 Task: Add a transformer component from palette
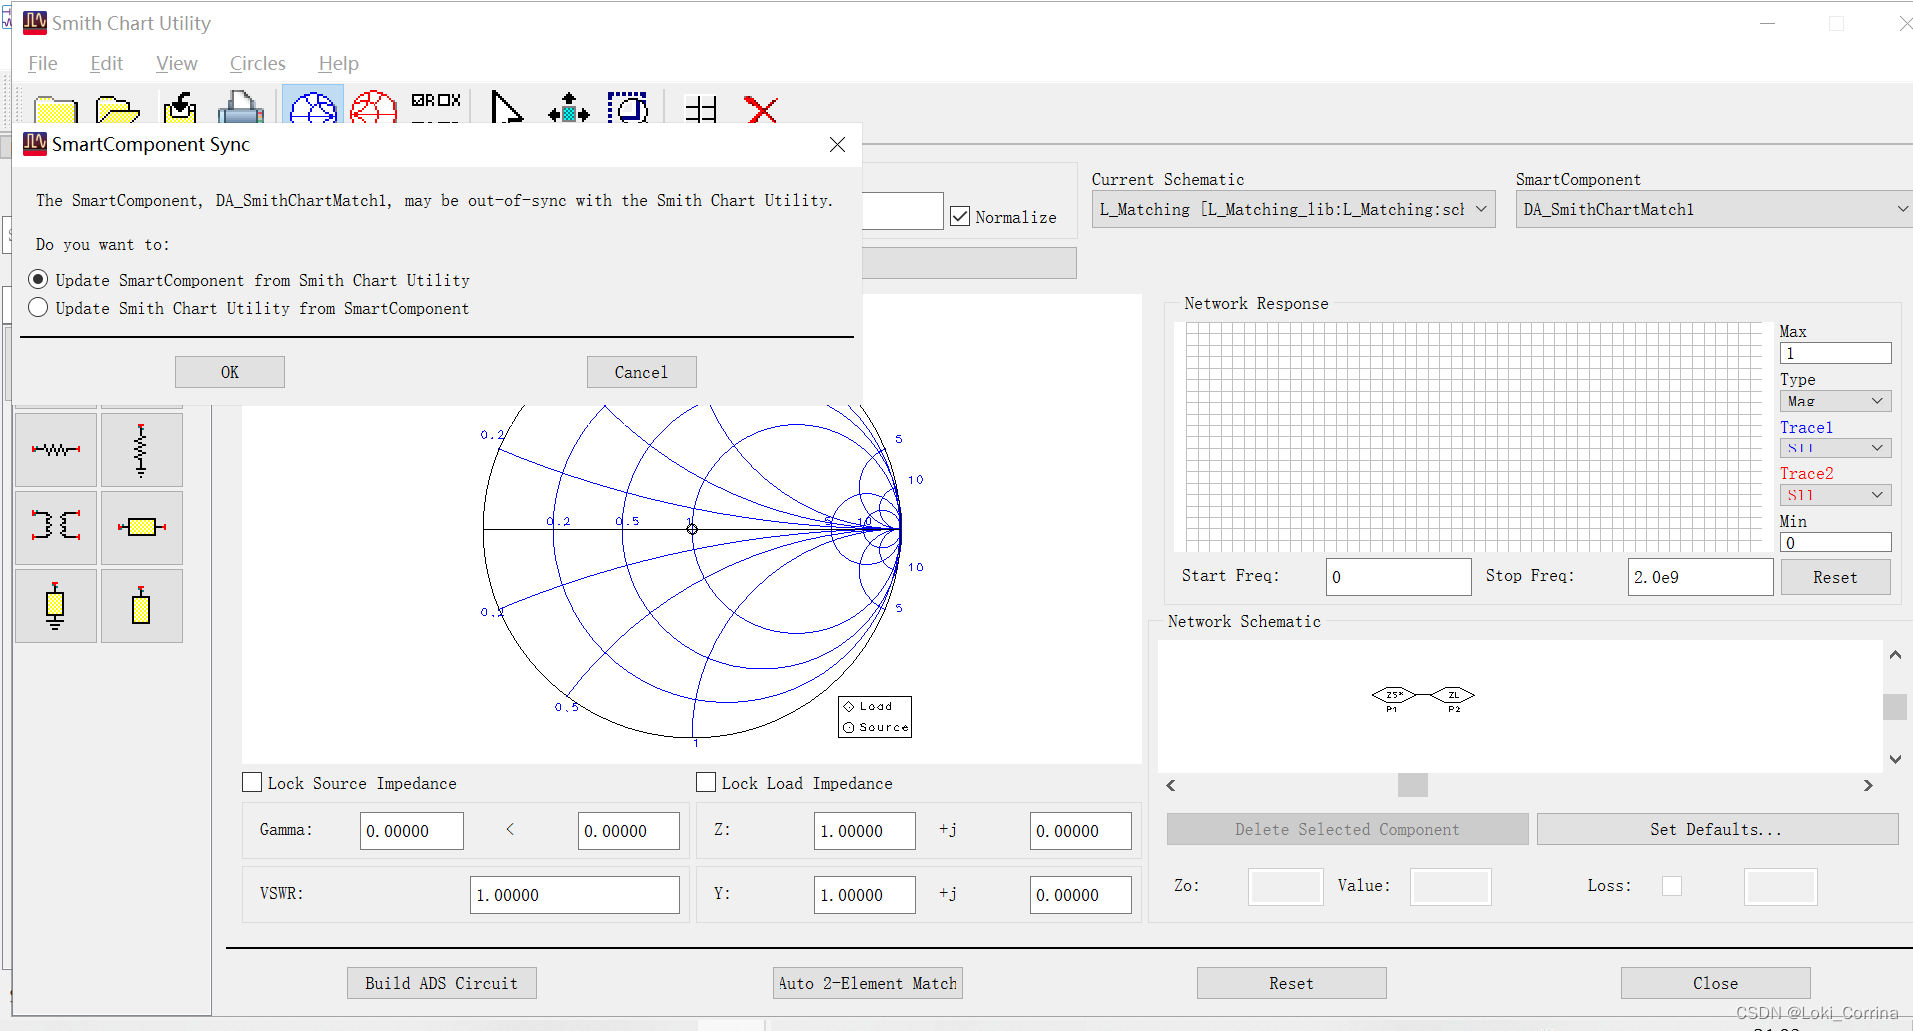pos(56,527)
